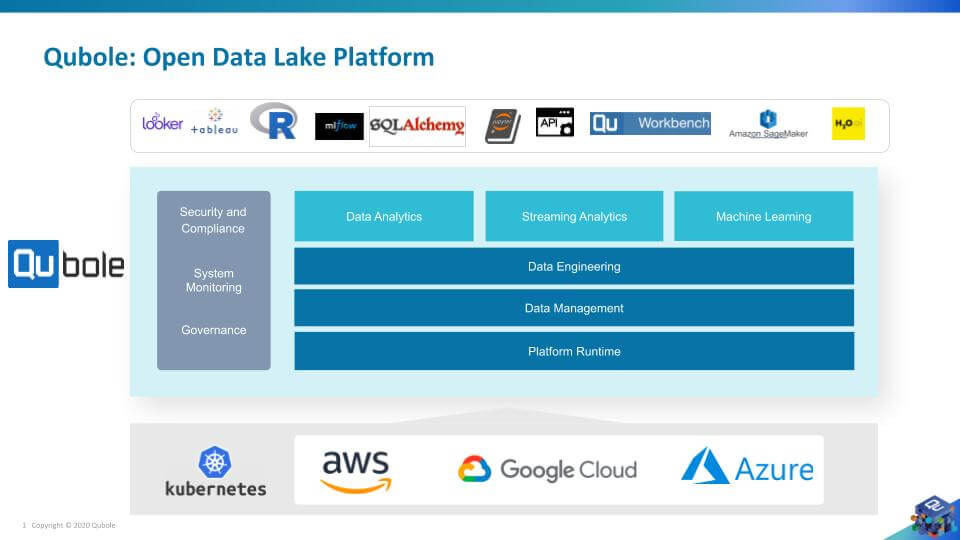The height and width of the screenshot is (540, 960).
Task: Select the Data Management bar
Action: (x=574, y=308)
